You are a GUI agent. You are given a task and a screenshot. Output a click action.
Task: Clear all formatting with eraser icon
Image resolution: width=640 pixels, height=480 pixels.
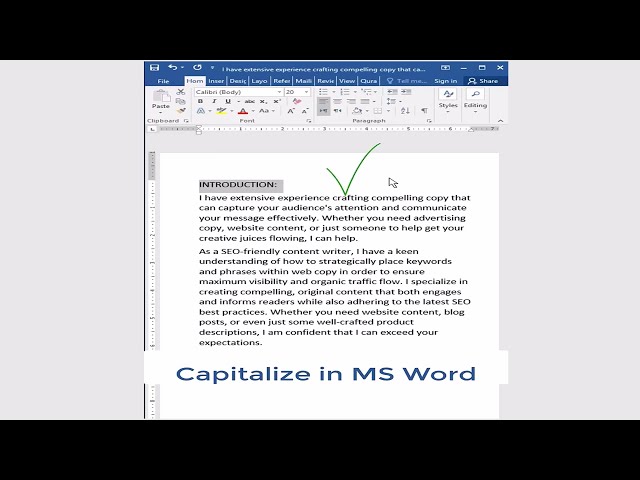[x=297, y=101]
